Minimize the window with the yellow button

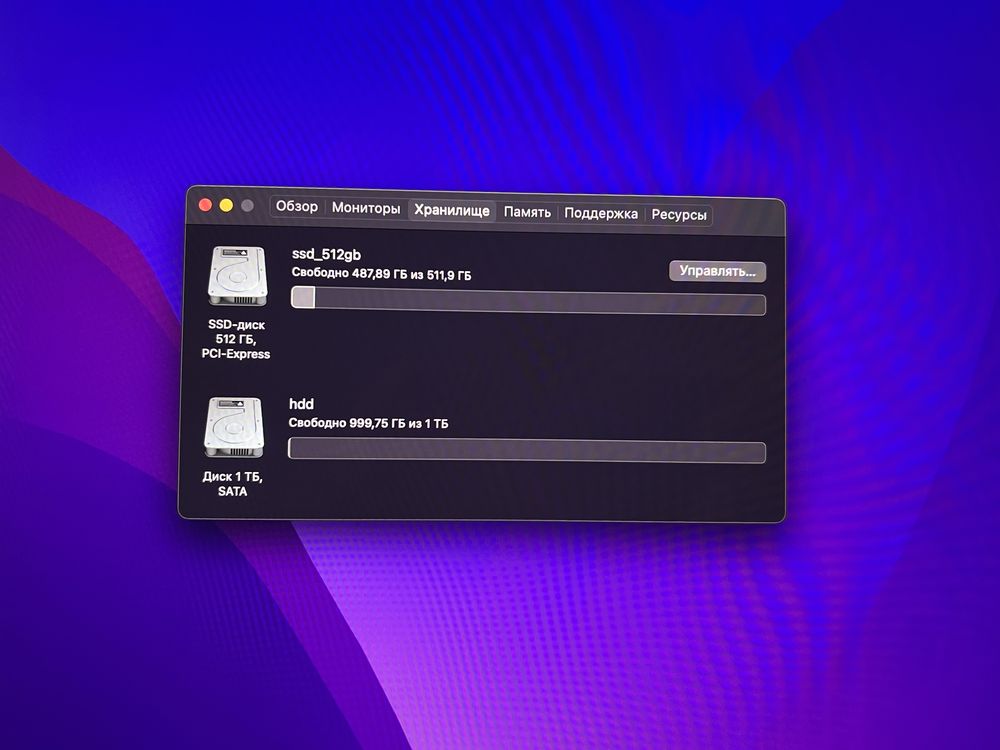pyautogui.click(x=226, y=205)
